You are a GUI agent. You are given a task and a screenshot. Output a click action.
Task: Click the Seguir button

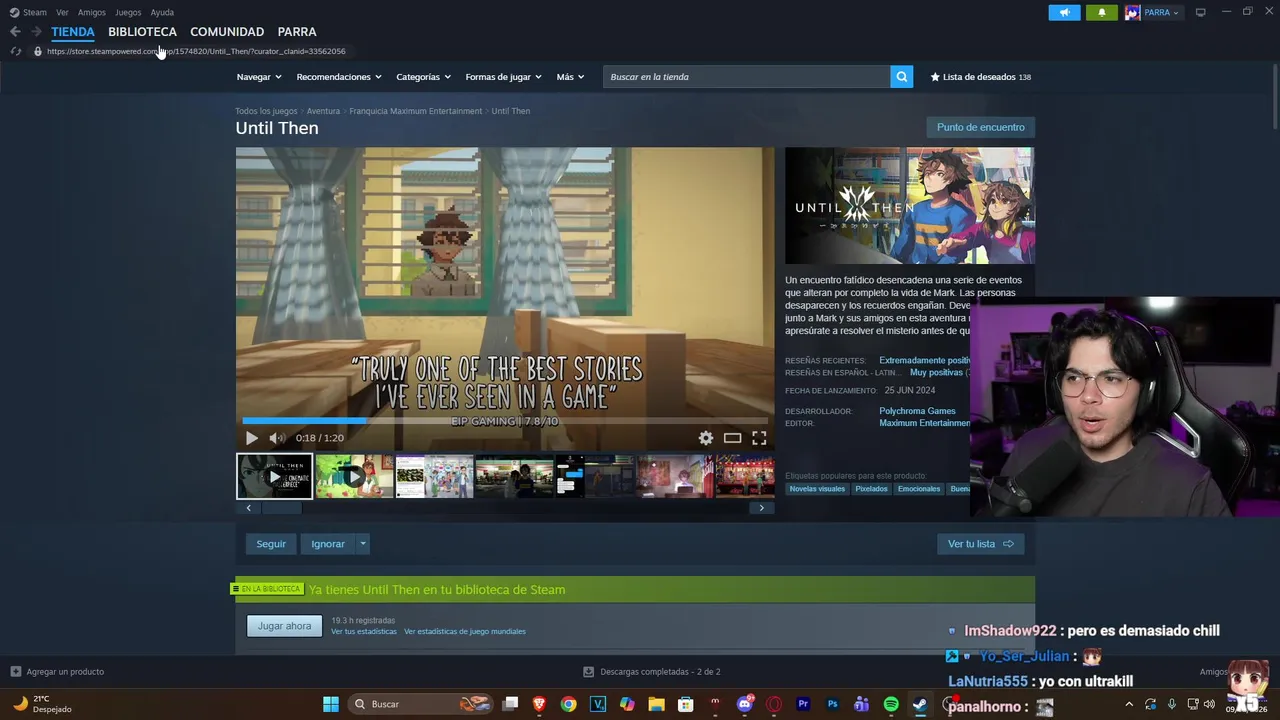tap(271, 544)
